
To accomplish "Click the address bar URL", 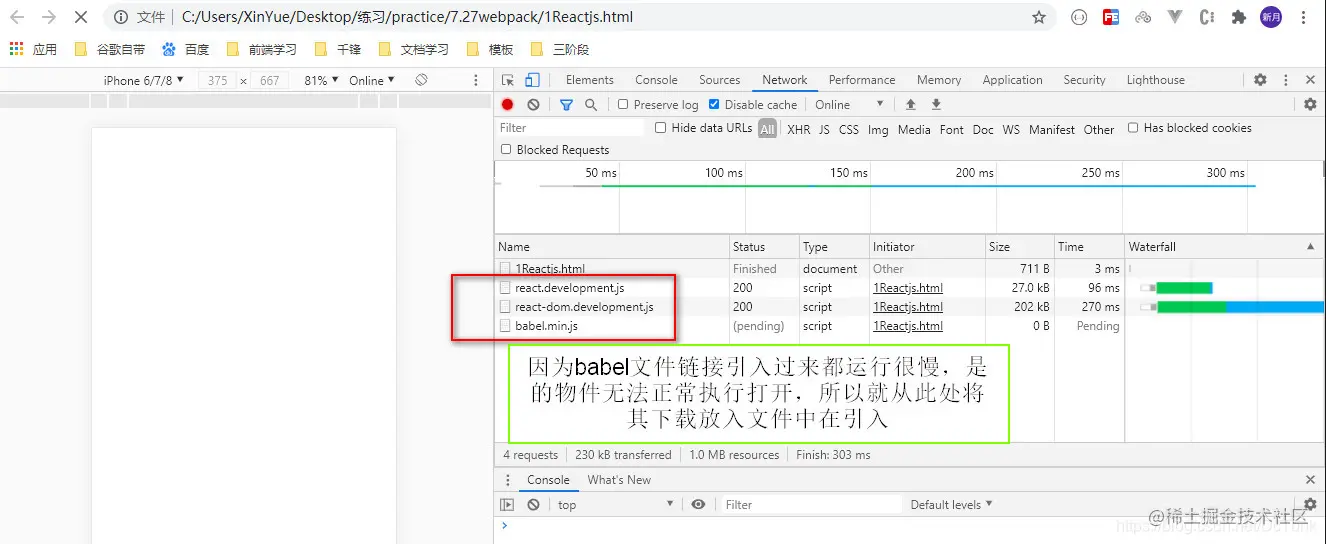I will point(407,17).
